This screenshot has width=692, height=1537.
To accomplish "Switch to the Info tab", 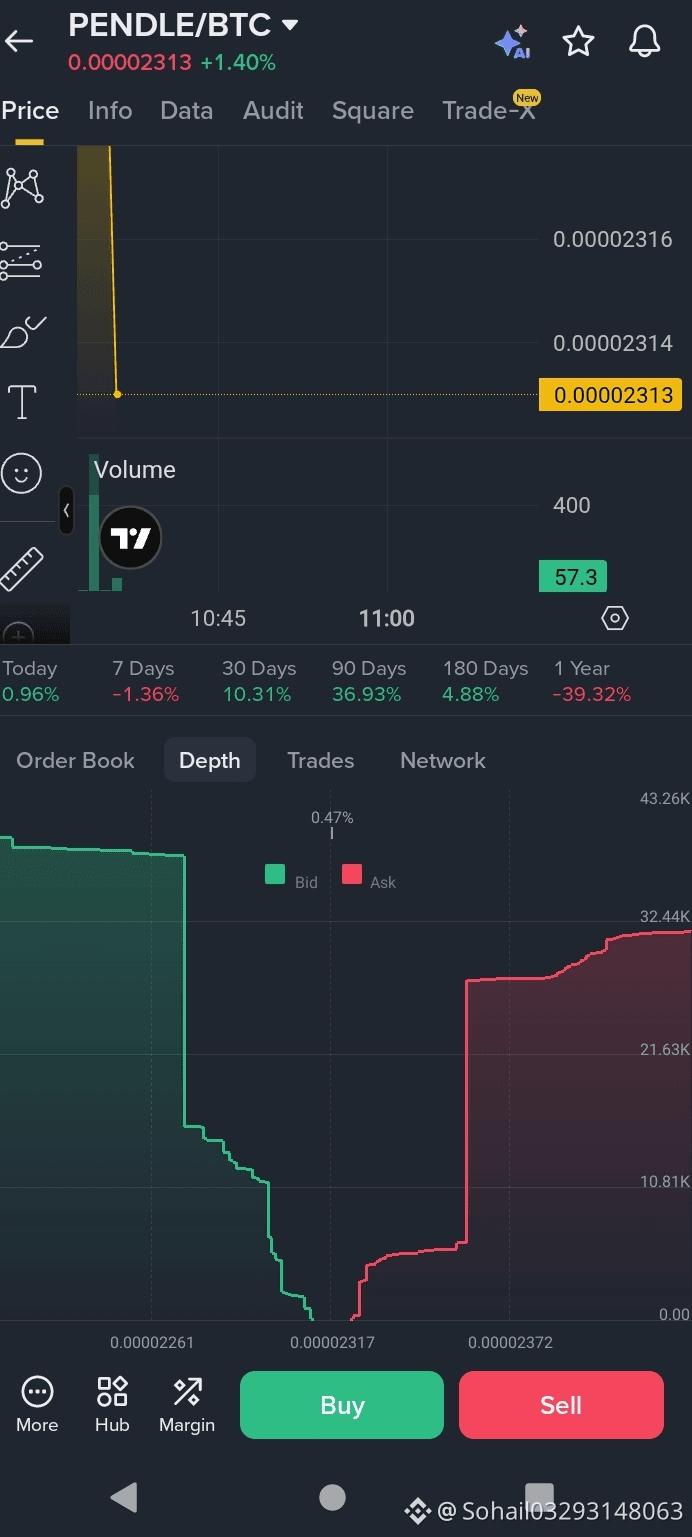I will 110,111.
